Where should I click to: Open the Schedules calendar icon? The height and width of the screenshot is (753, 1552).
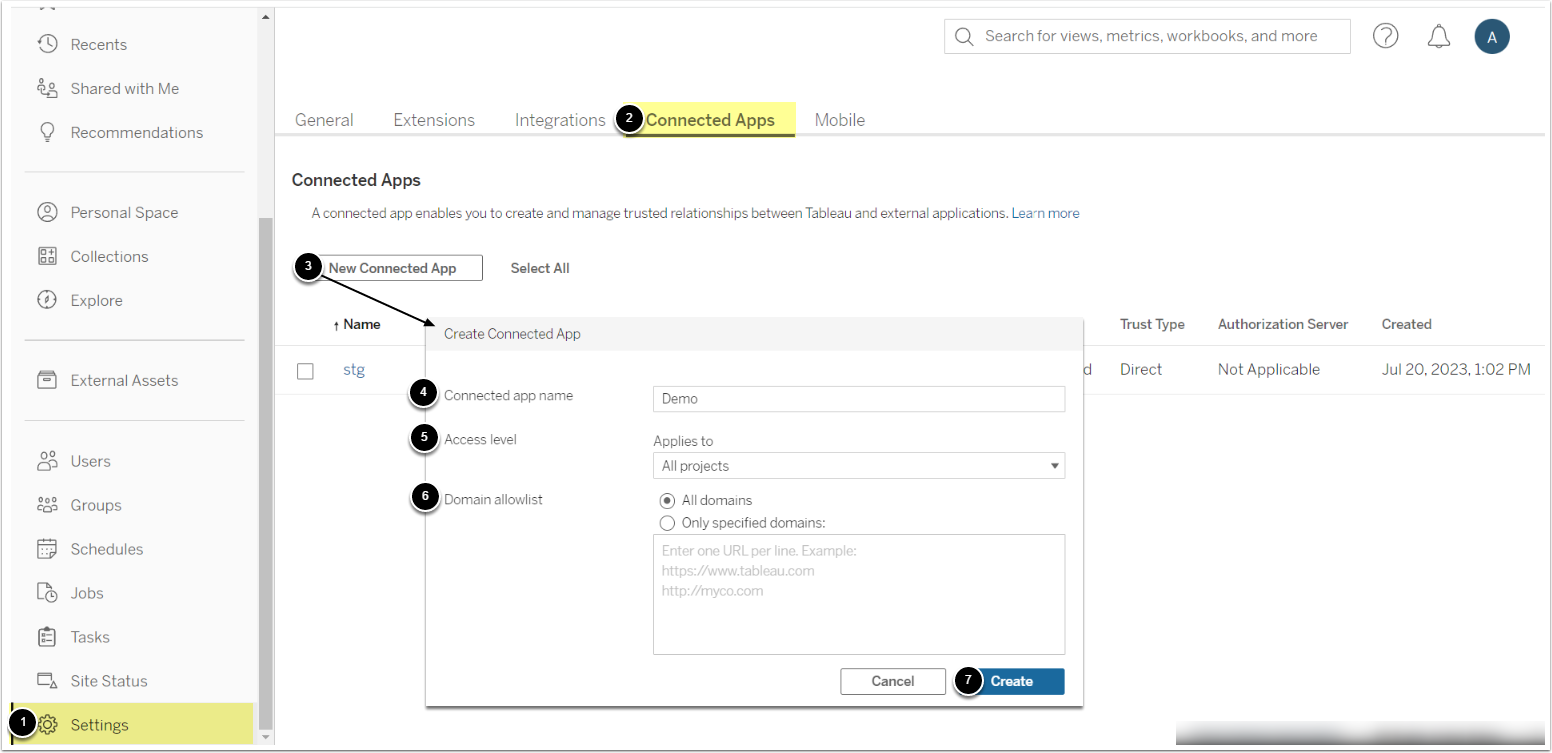(47, 549)
